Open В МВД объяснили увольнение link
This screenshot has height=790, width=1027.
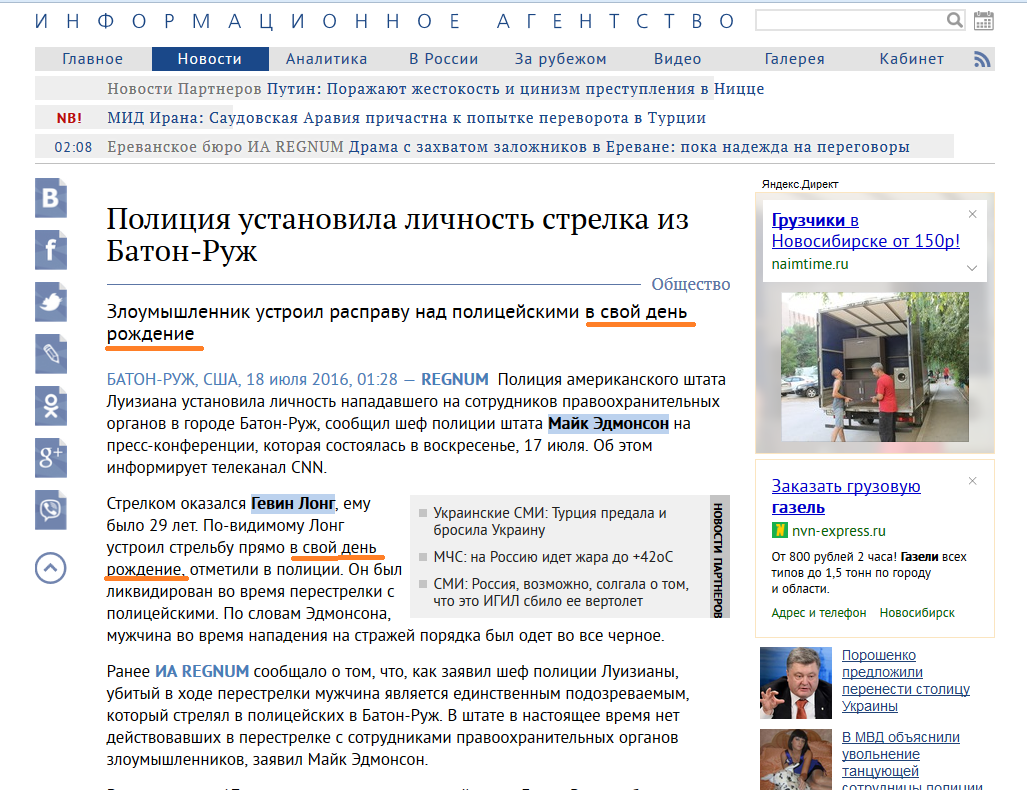point(912,762)
